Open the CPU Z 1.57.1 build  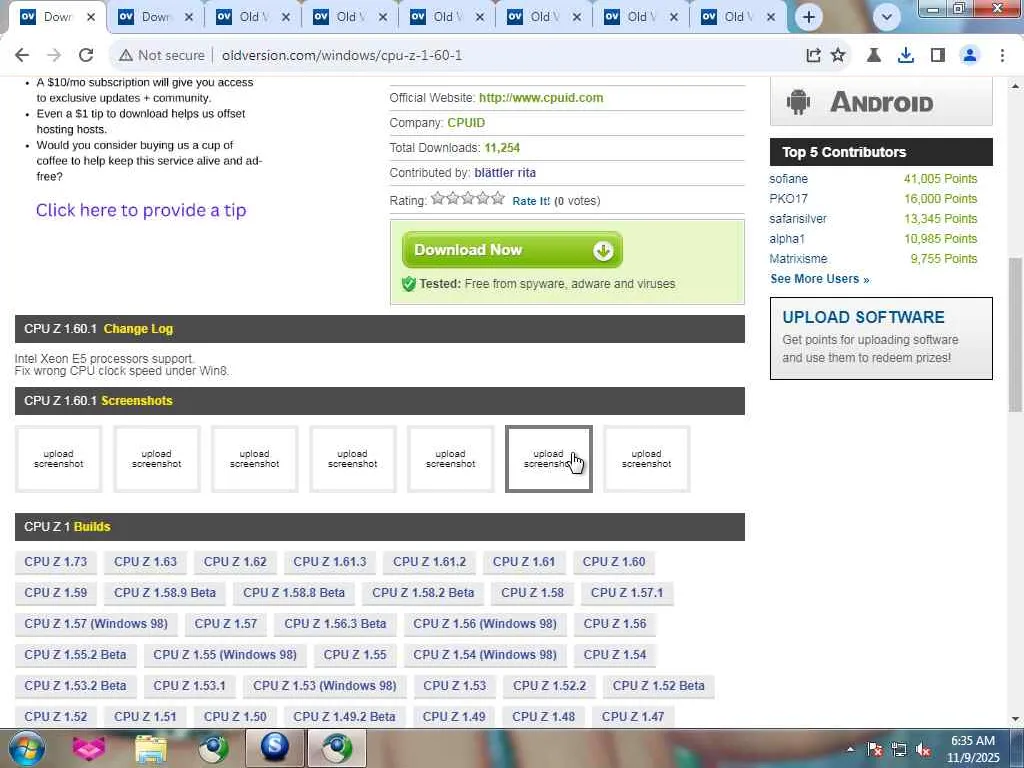click(627, 593)
